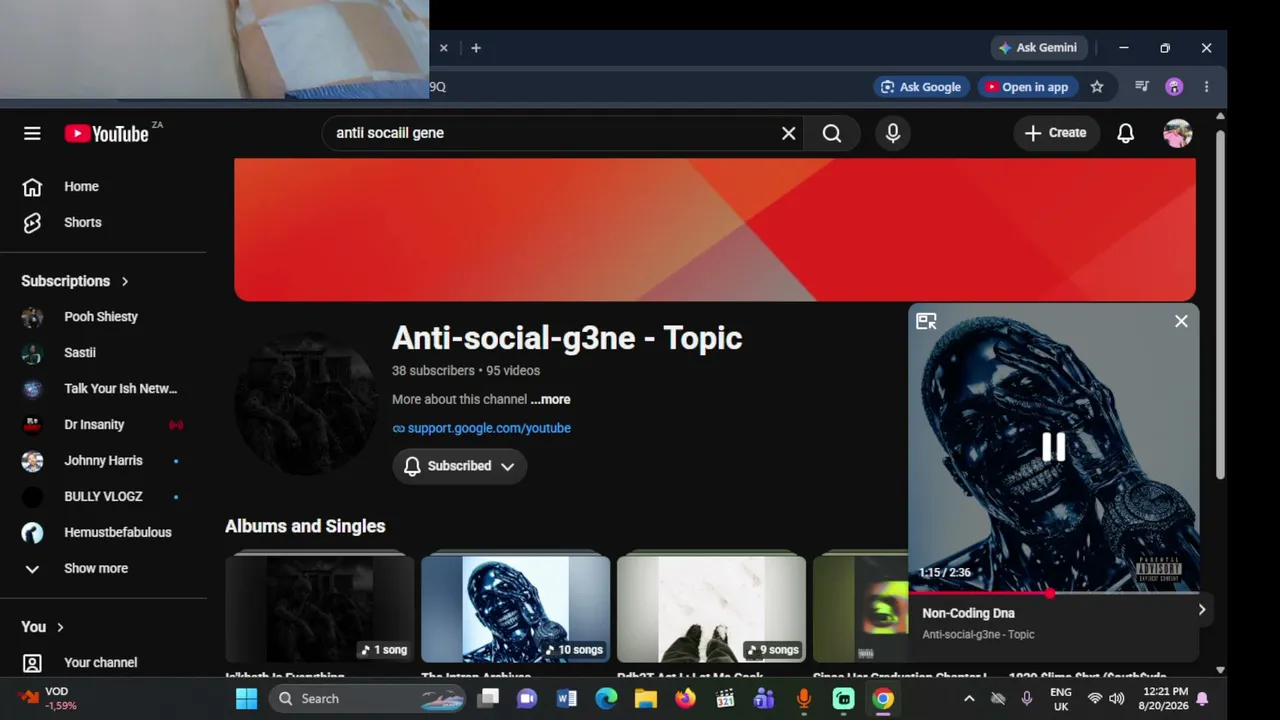Click Ask Google in the address bar
1280x720 pixels.
tap(919, 87)
